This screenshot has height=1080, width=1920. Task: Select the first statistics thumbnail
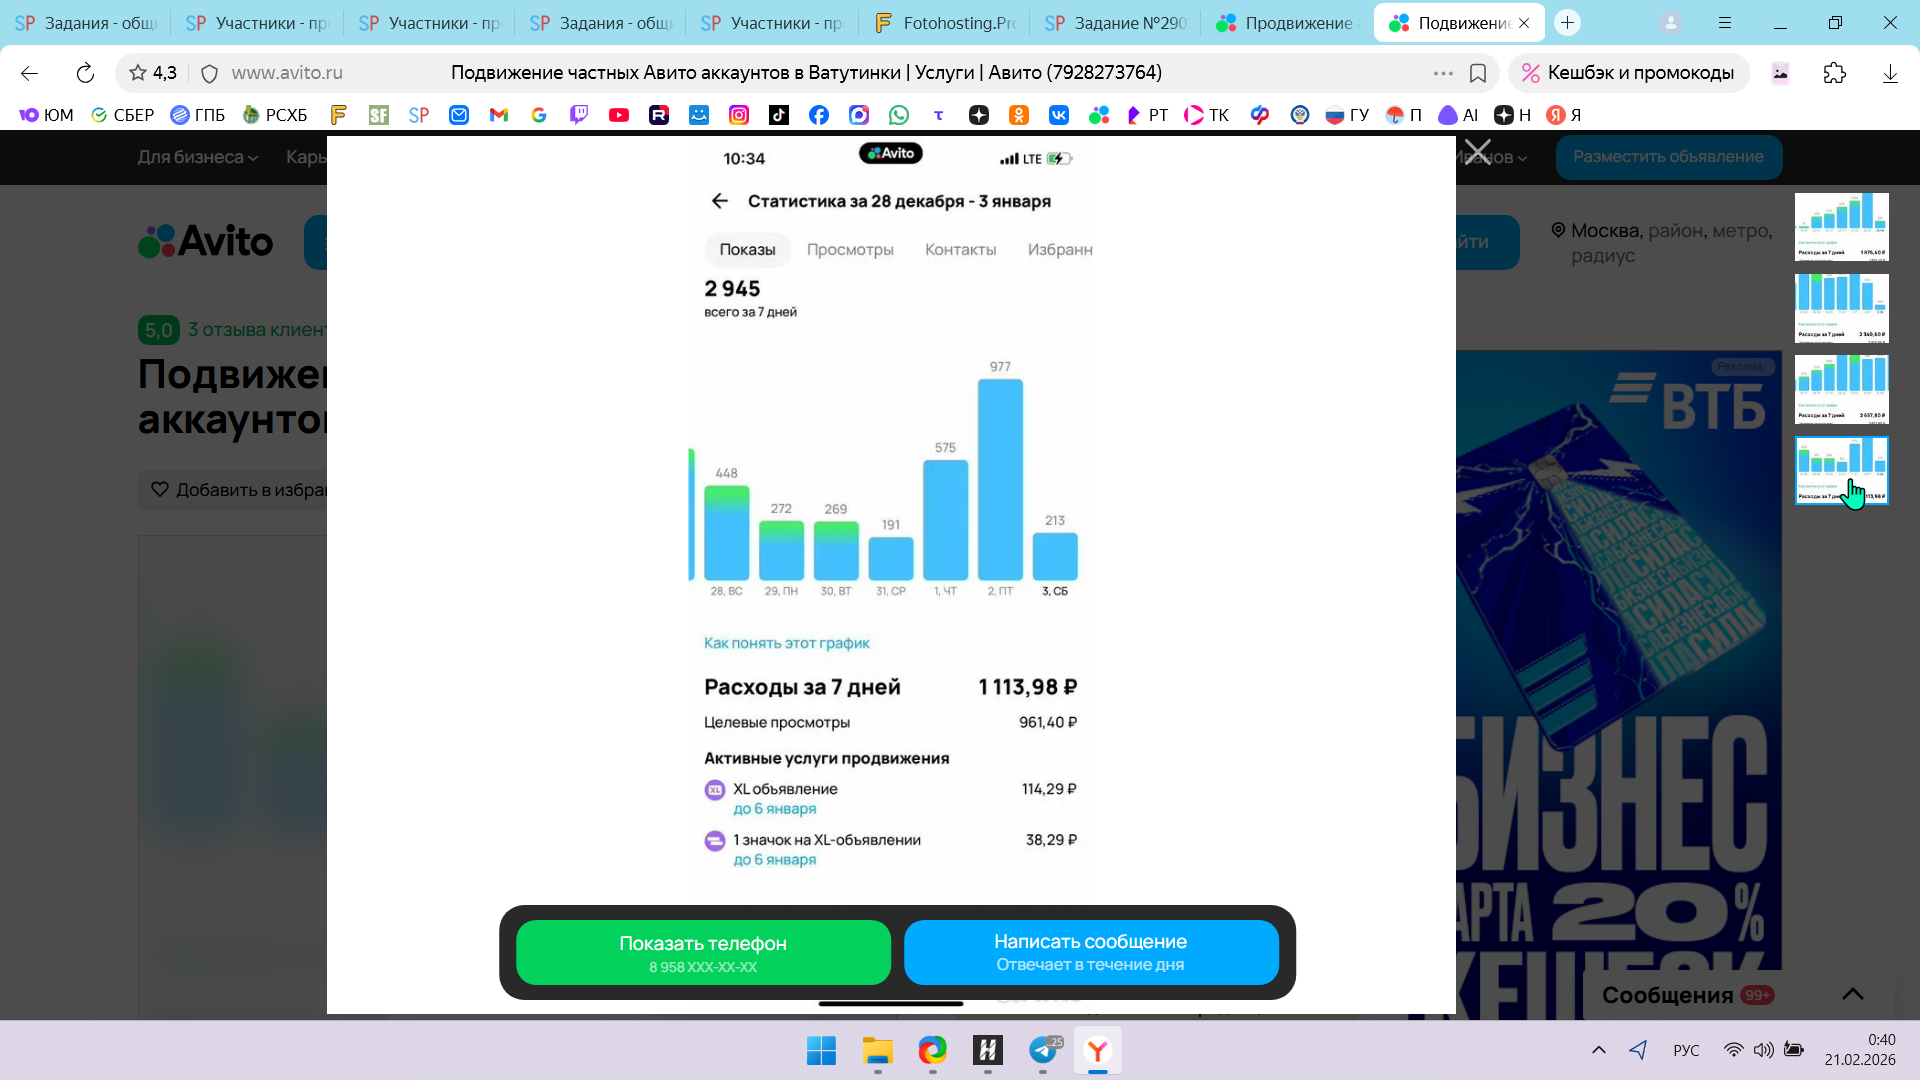(1841, 227)
